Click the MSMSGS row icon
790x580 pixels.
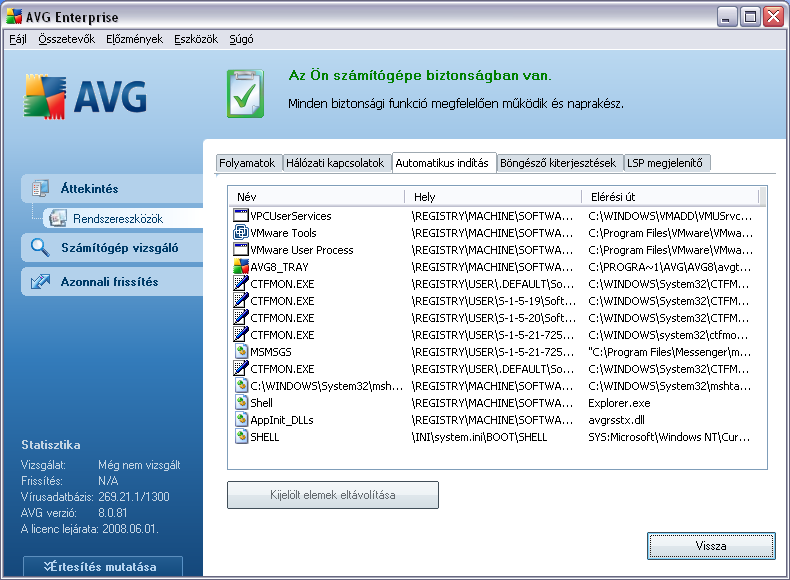[x=241, y=351]
